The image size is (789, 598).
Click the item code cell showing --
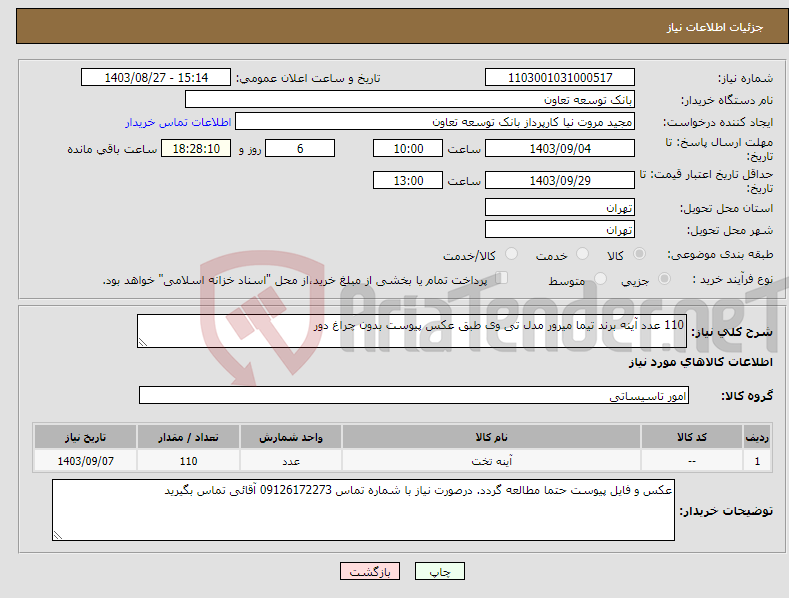(692, 461)
